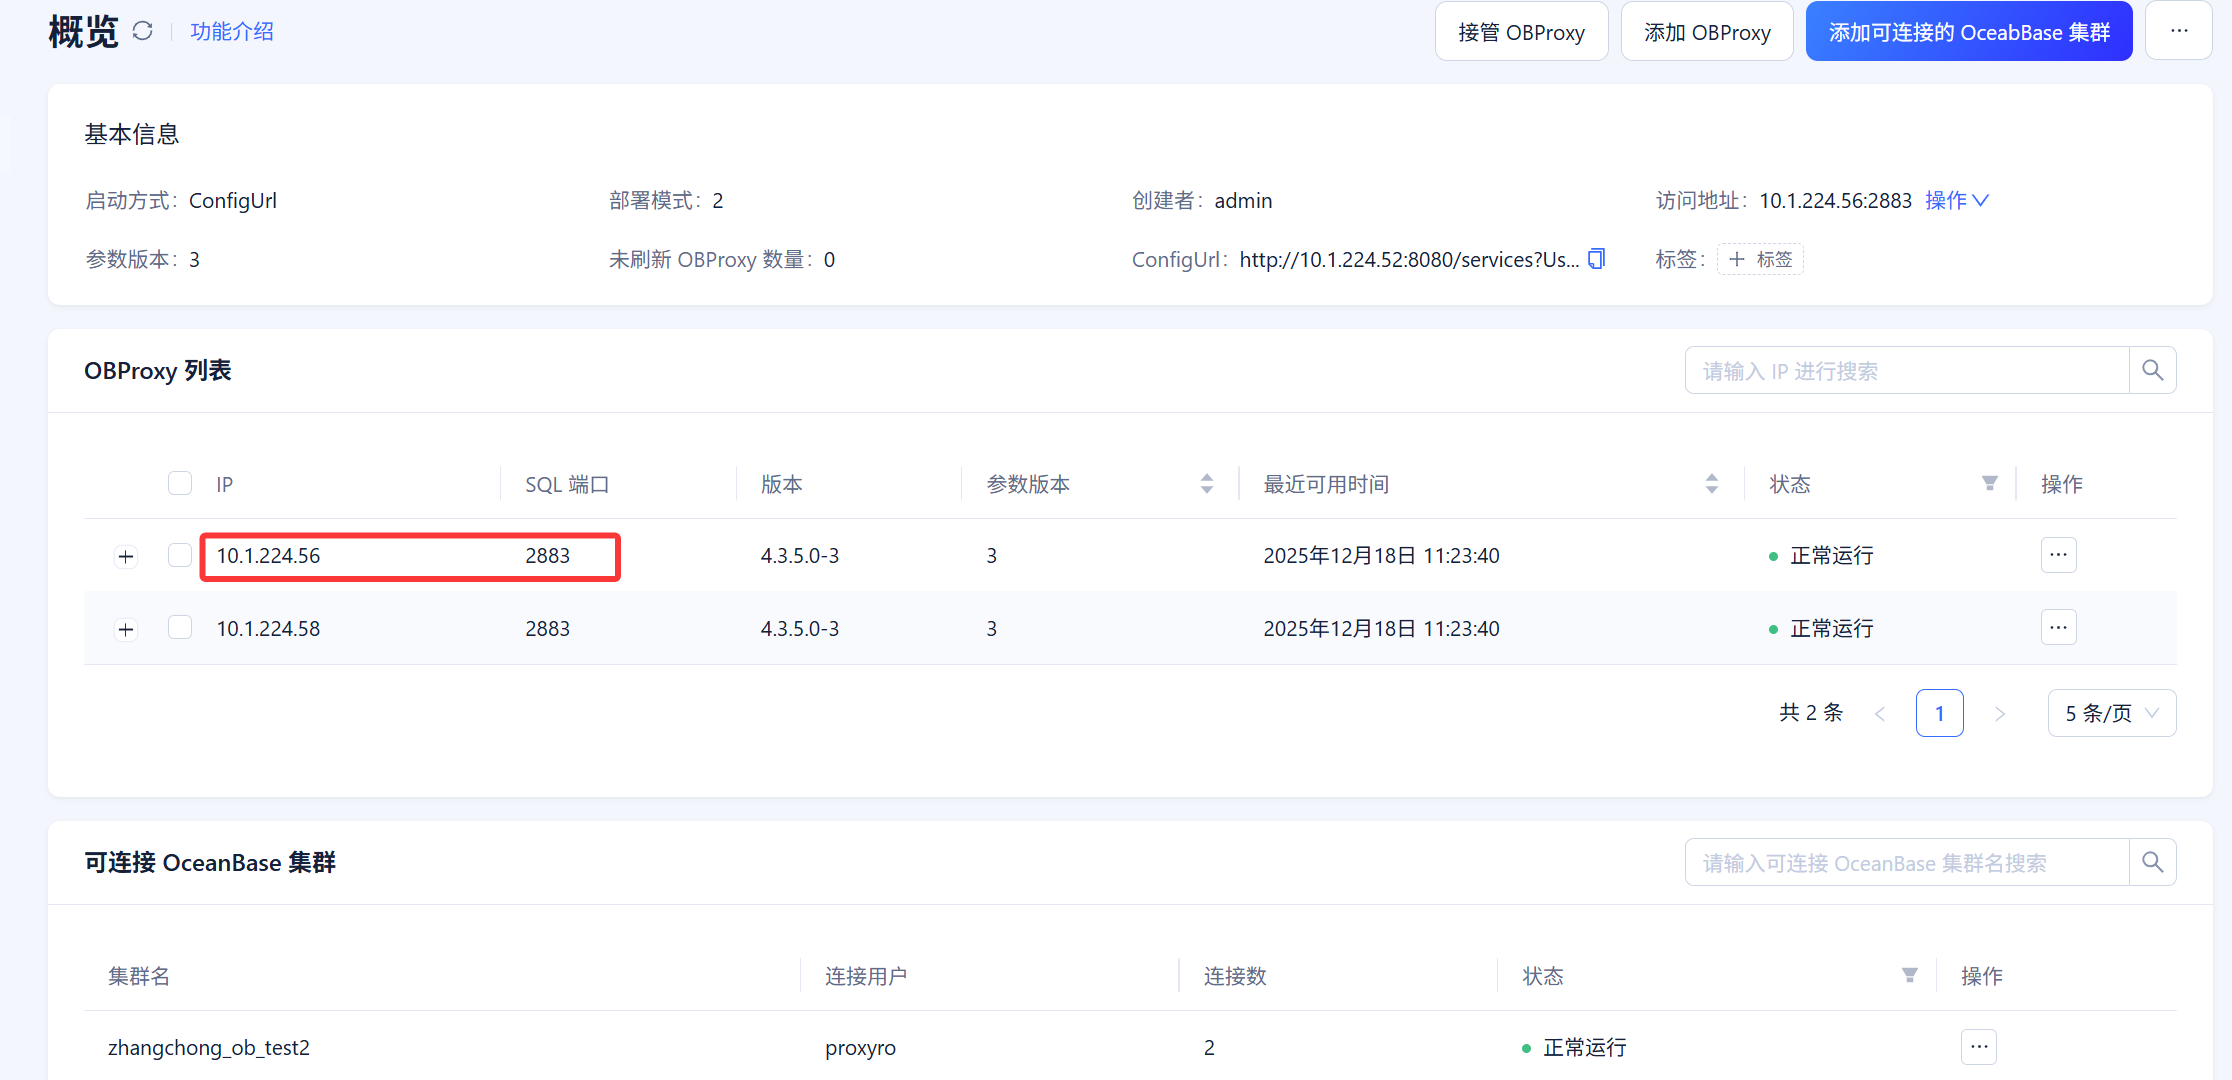Viewport: 2232px width, 1080px height.
Task: Open the 操作 dropdown next to 访问地址
Action: (1957, 200)
